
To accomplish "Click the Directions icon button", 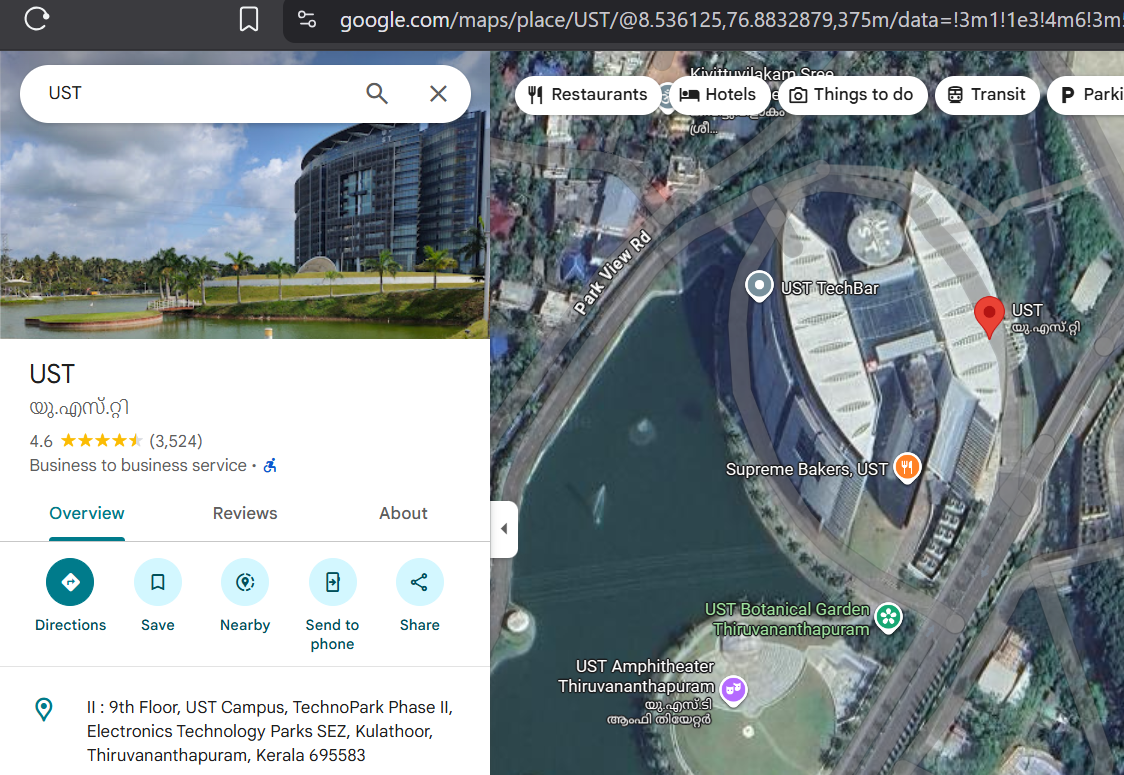I will (x=70, y=582).
